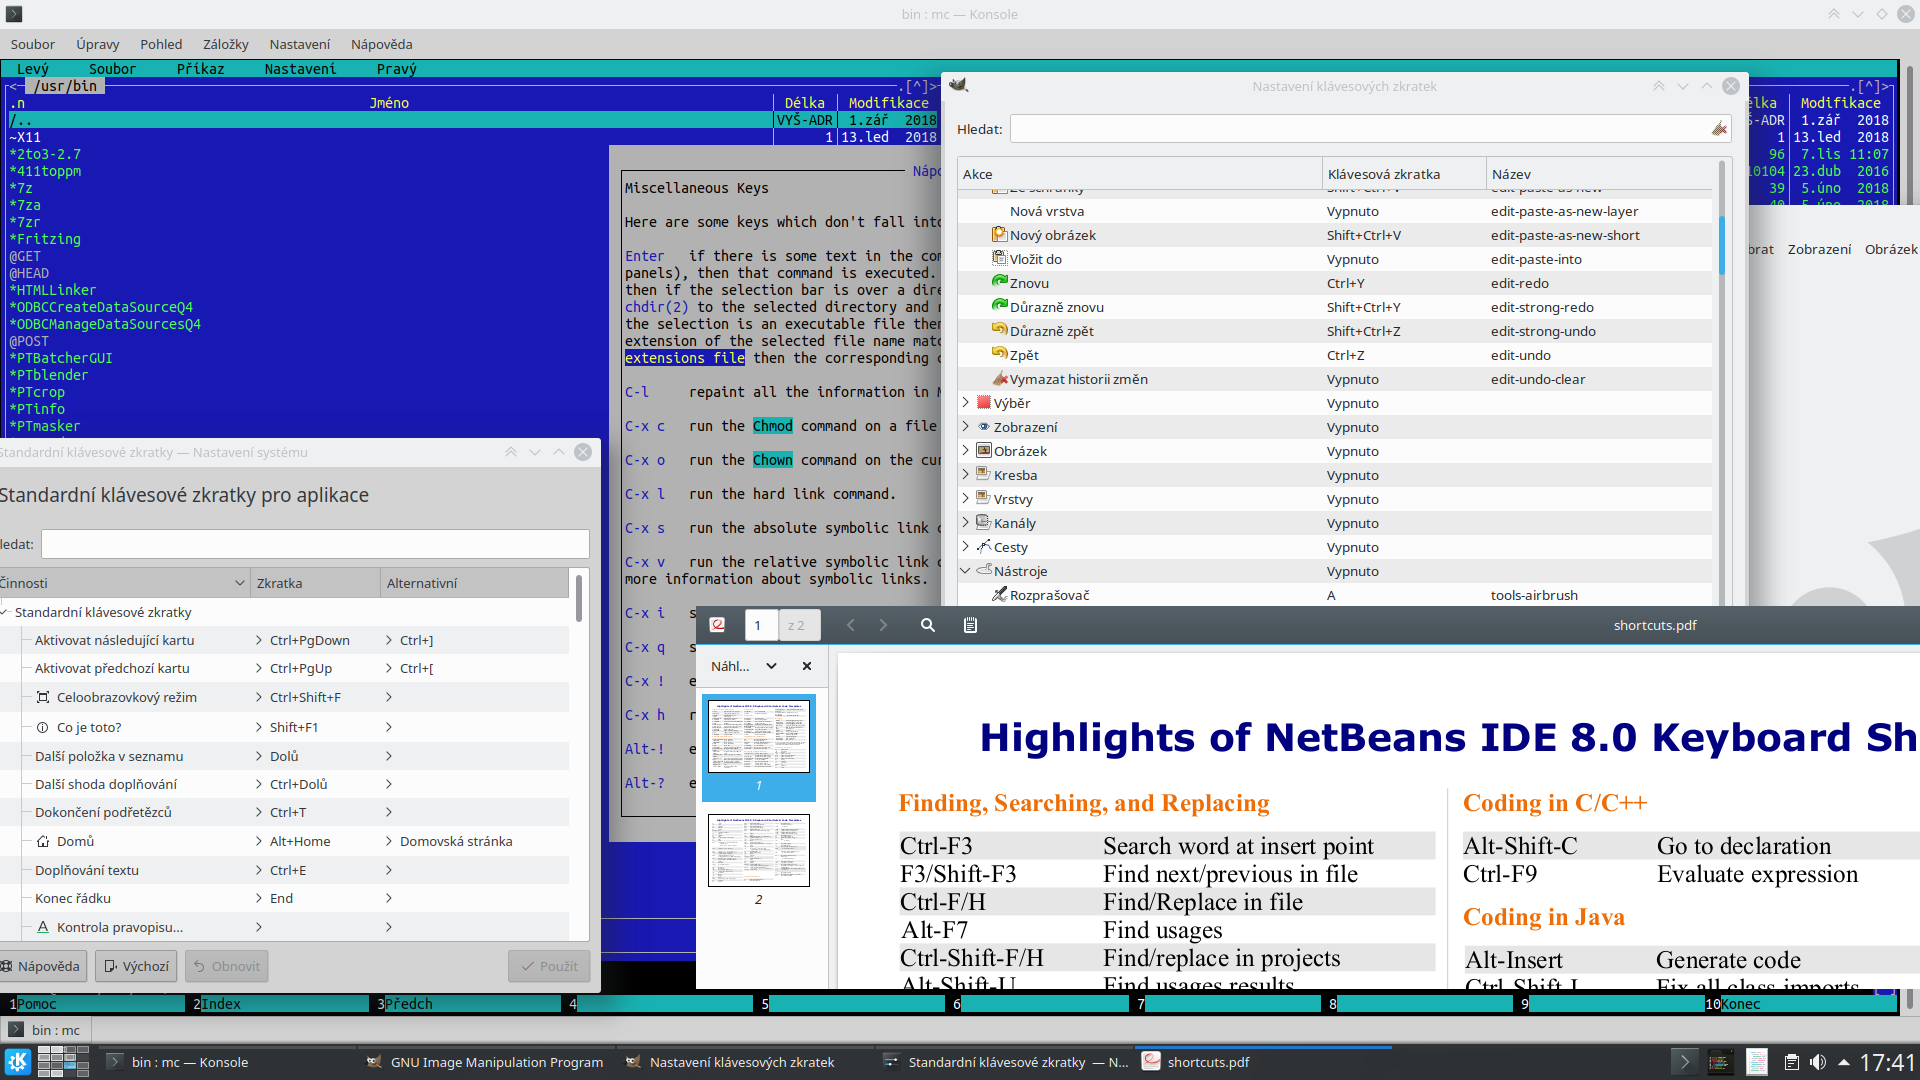This screenshot has height=1080, width=1920.
Task: Click the page number field in PDF viewer
Action: [x=759, y=625]
